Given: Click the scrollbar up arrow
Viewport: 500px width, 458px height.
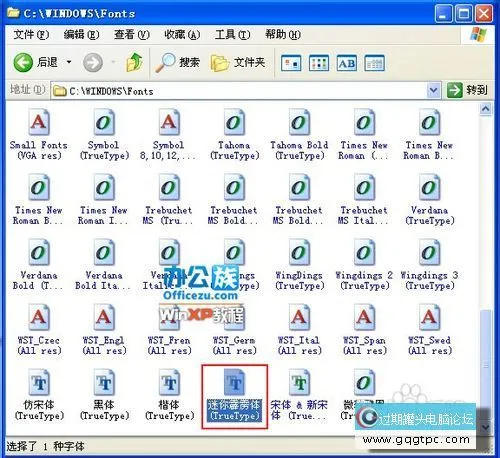Looking at the screenshot, I should (x=485, y=109).
